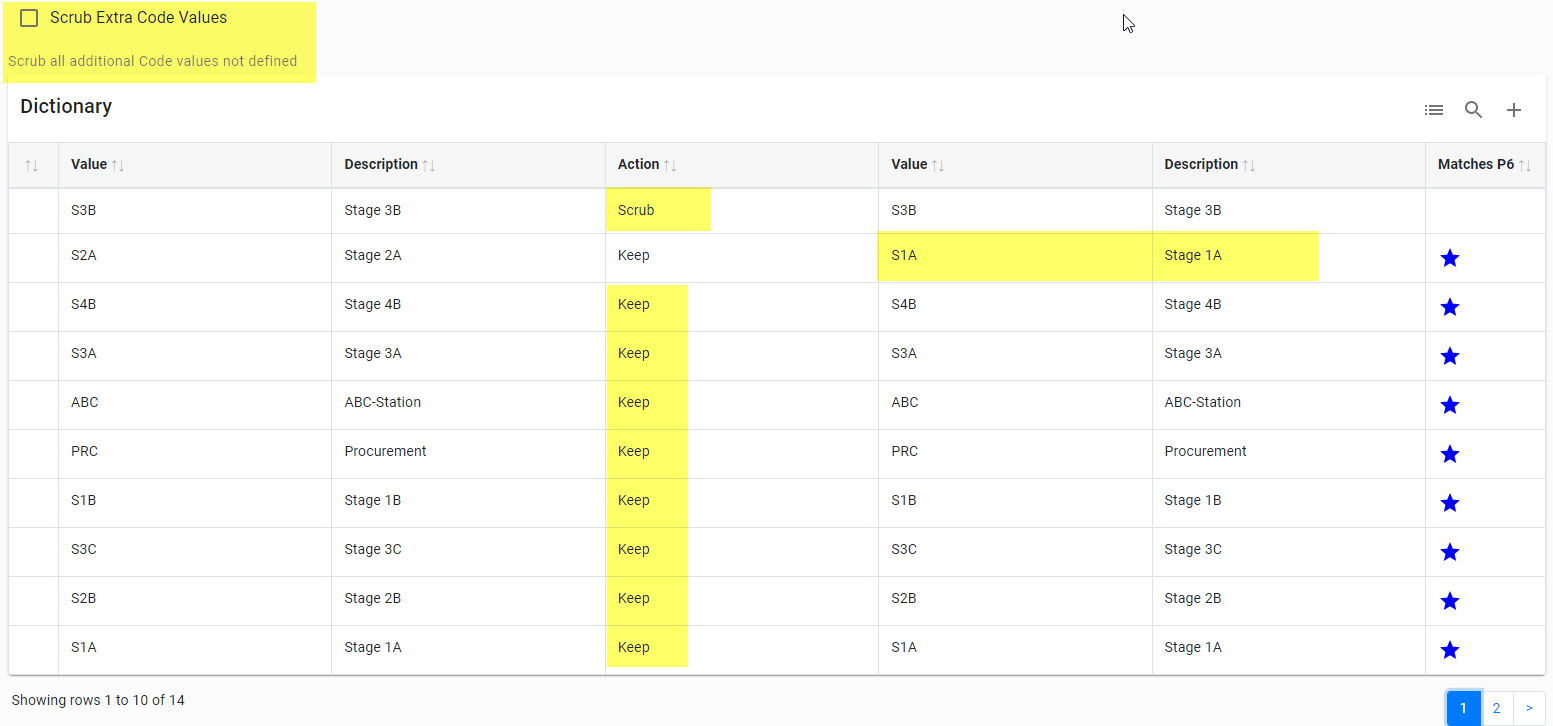Click the plus icon to add entry
The image size is (1553, 726).
[x=1514, y=110]
